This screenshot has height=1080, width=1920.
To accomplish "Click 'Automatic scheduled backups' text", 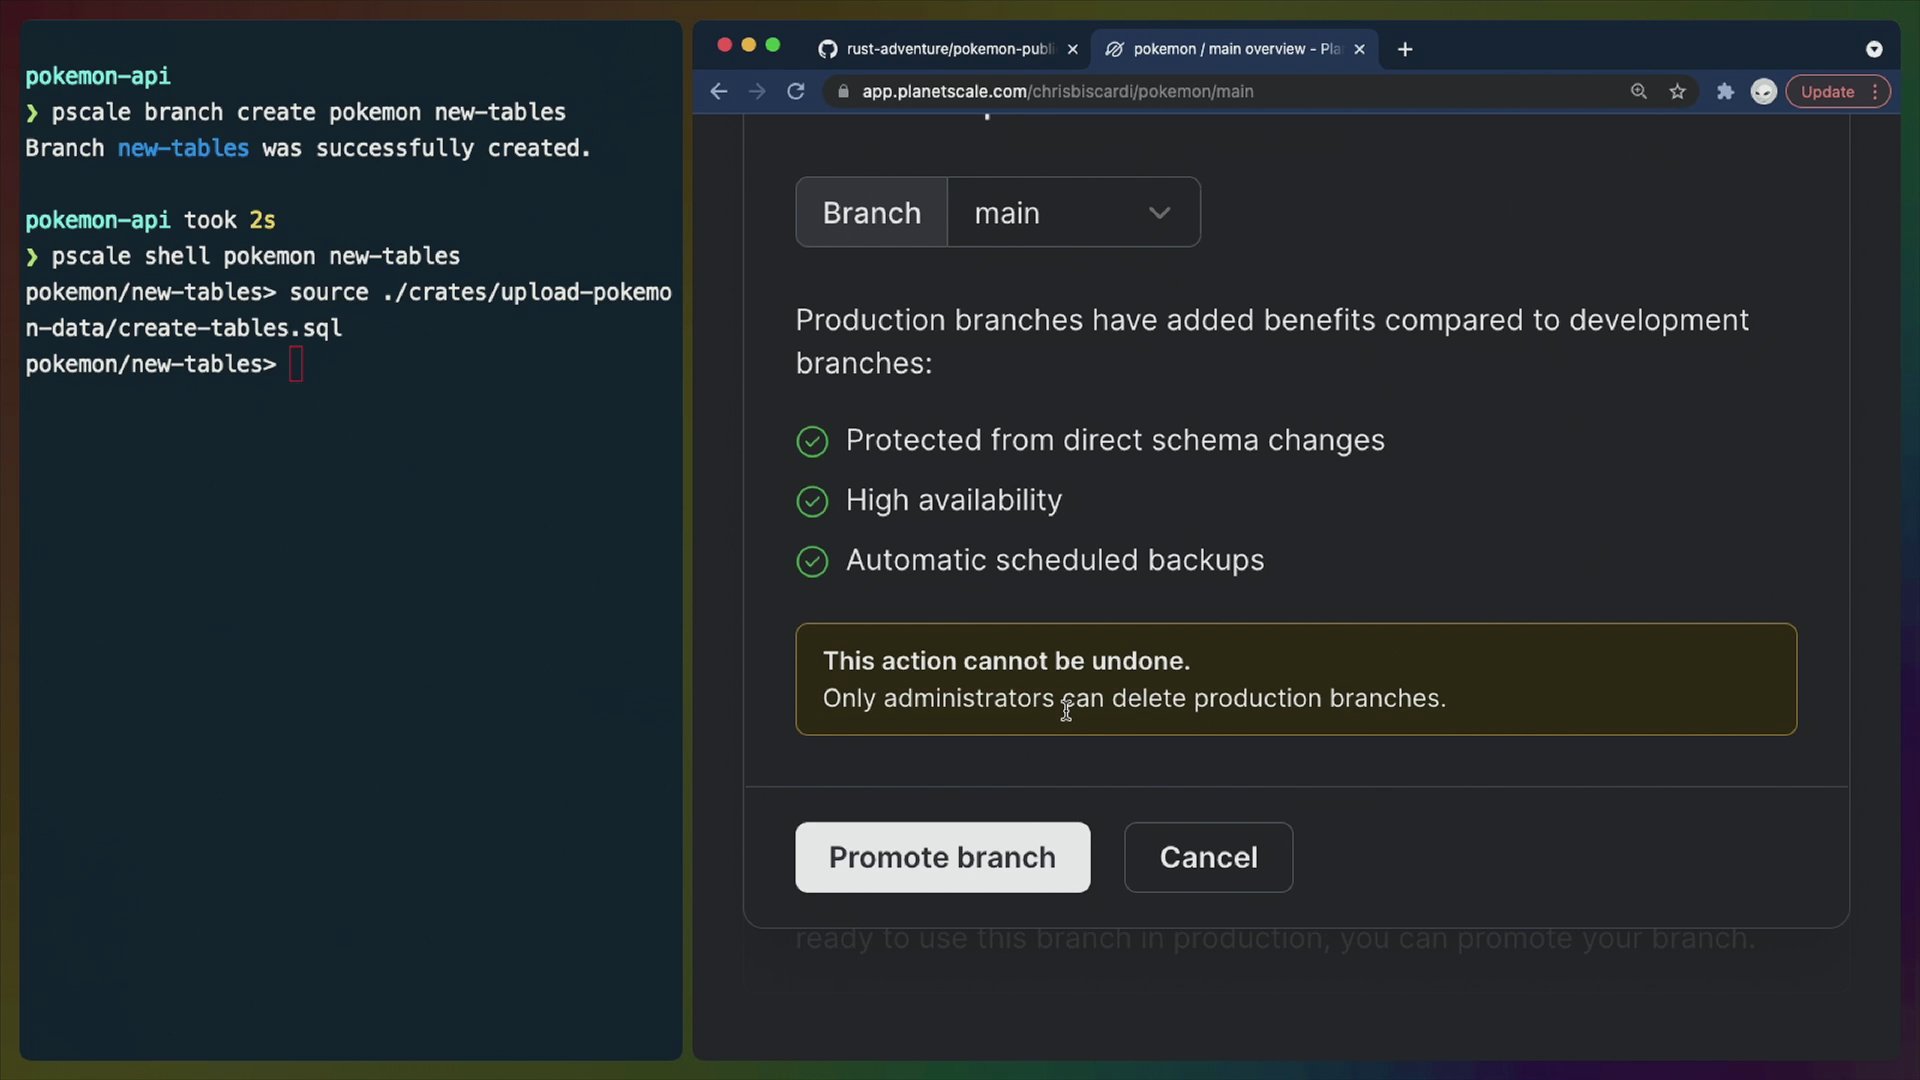I will click(x=1055, y=560).
